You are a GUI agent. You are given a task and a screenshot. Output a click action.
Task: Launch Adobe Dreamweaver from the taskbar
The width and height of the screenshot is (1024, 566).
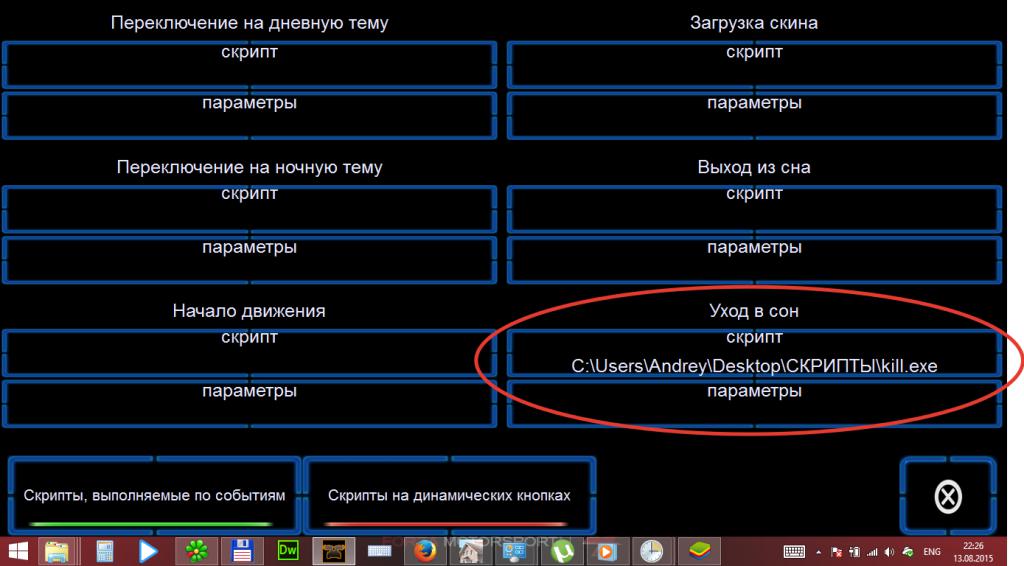[288, 552]
